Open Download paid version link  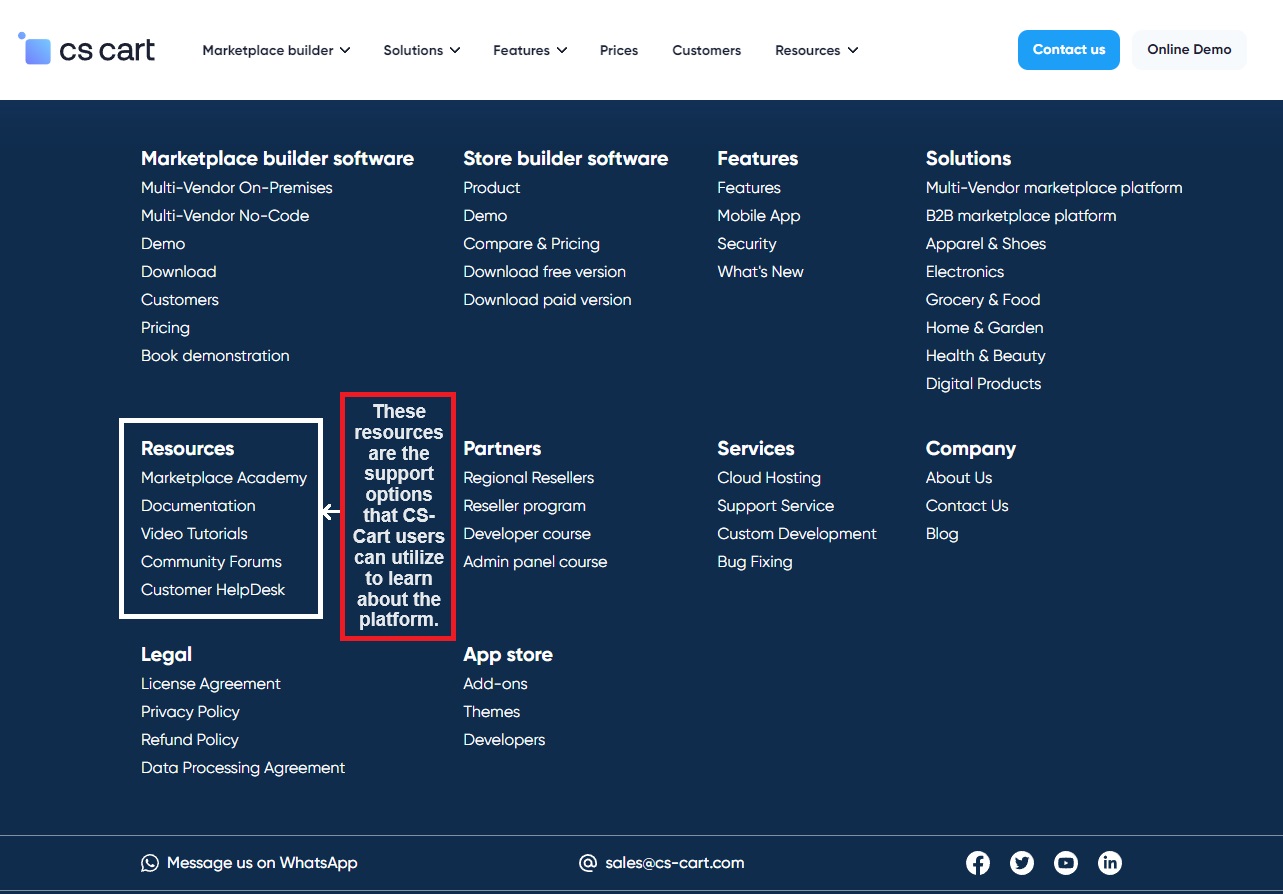pos(548,300)
